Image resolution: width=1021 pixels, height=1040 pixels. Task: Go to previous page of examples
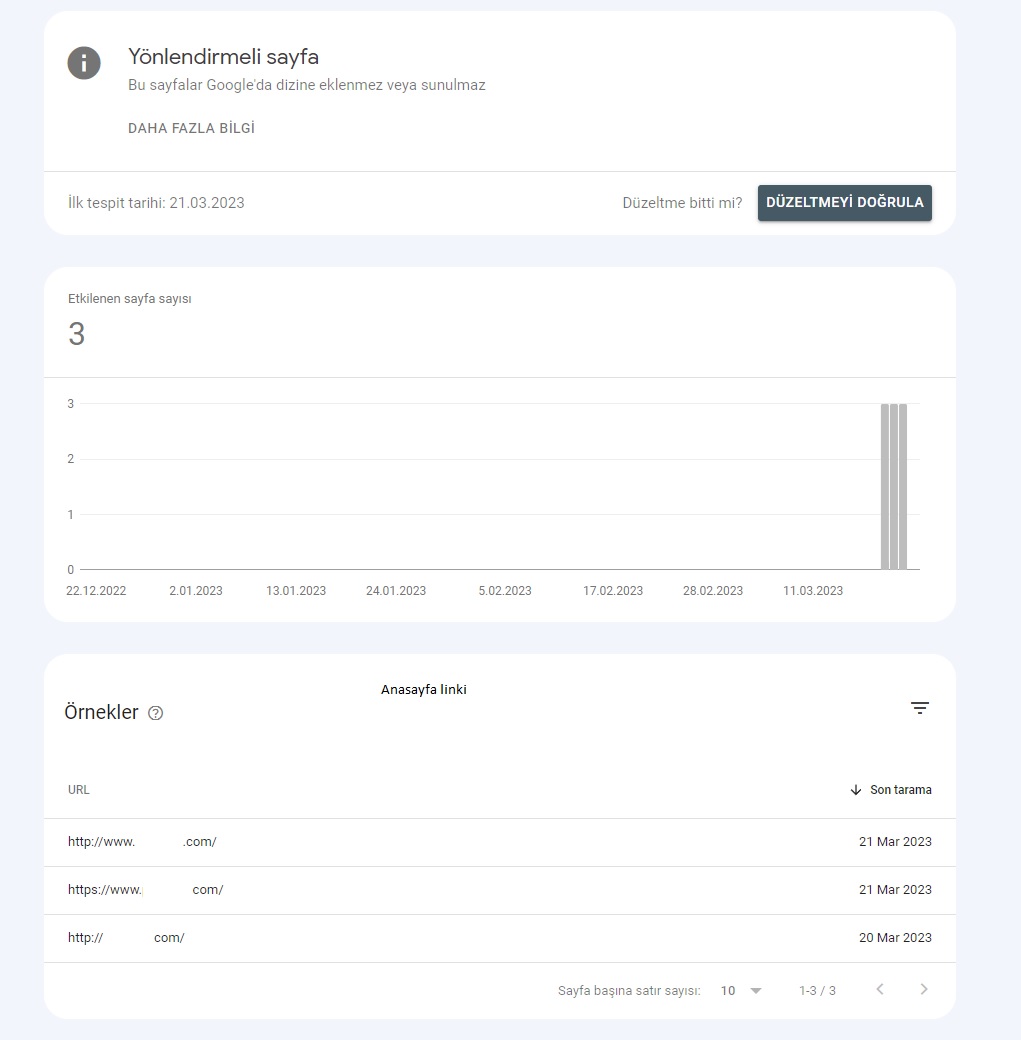click(x=880, y=990)
